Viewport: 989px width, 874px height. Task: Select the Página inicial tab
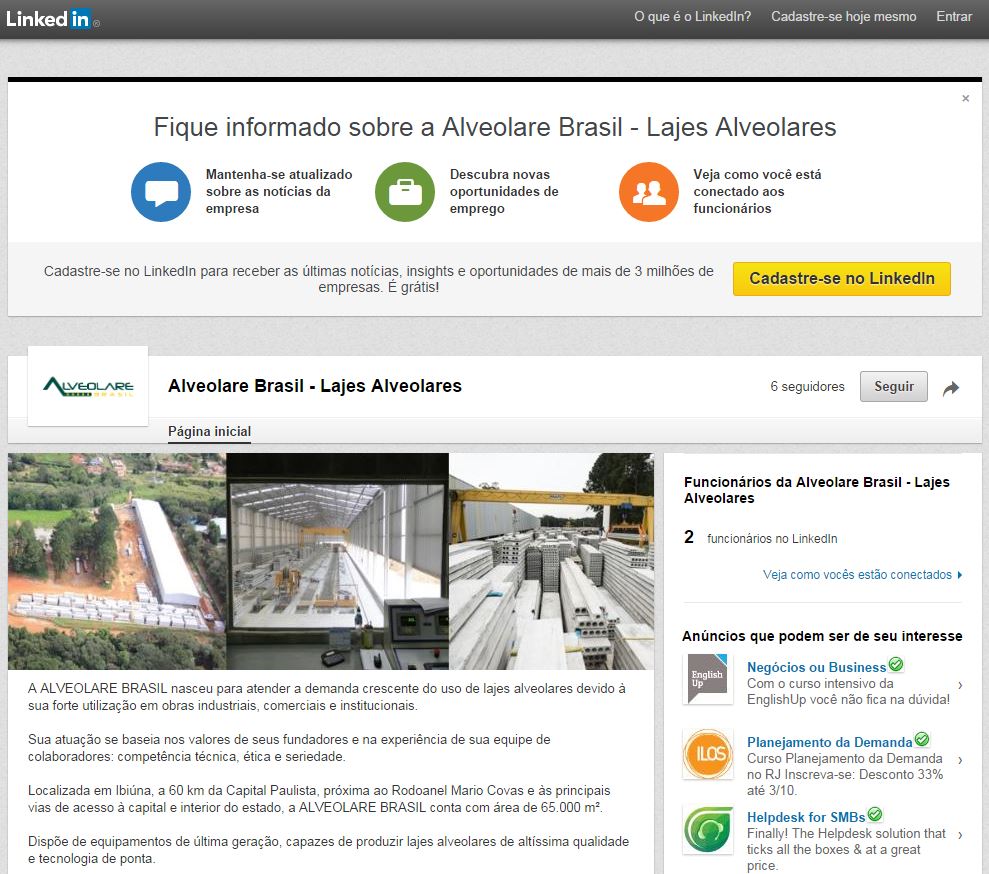click(x=209, y=431)
